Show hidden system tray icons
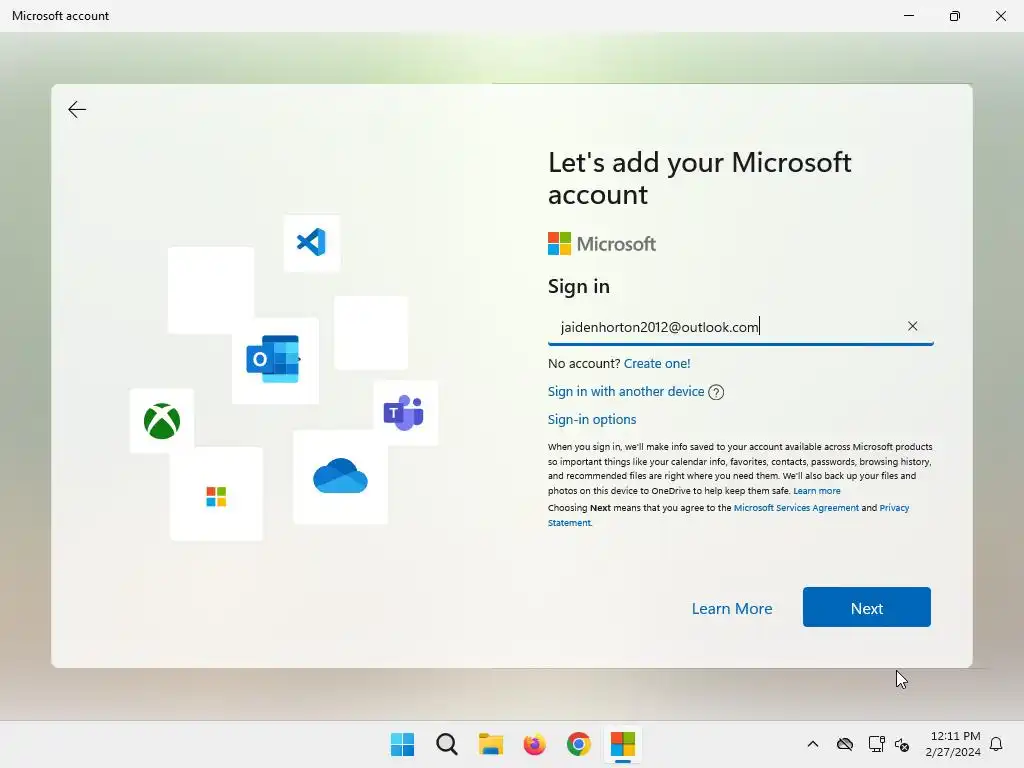The height and width of the screenshot is (768, 1024). [x=812, y=744]
